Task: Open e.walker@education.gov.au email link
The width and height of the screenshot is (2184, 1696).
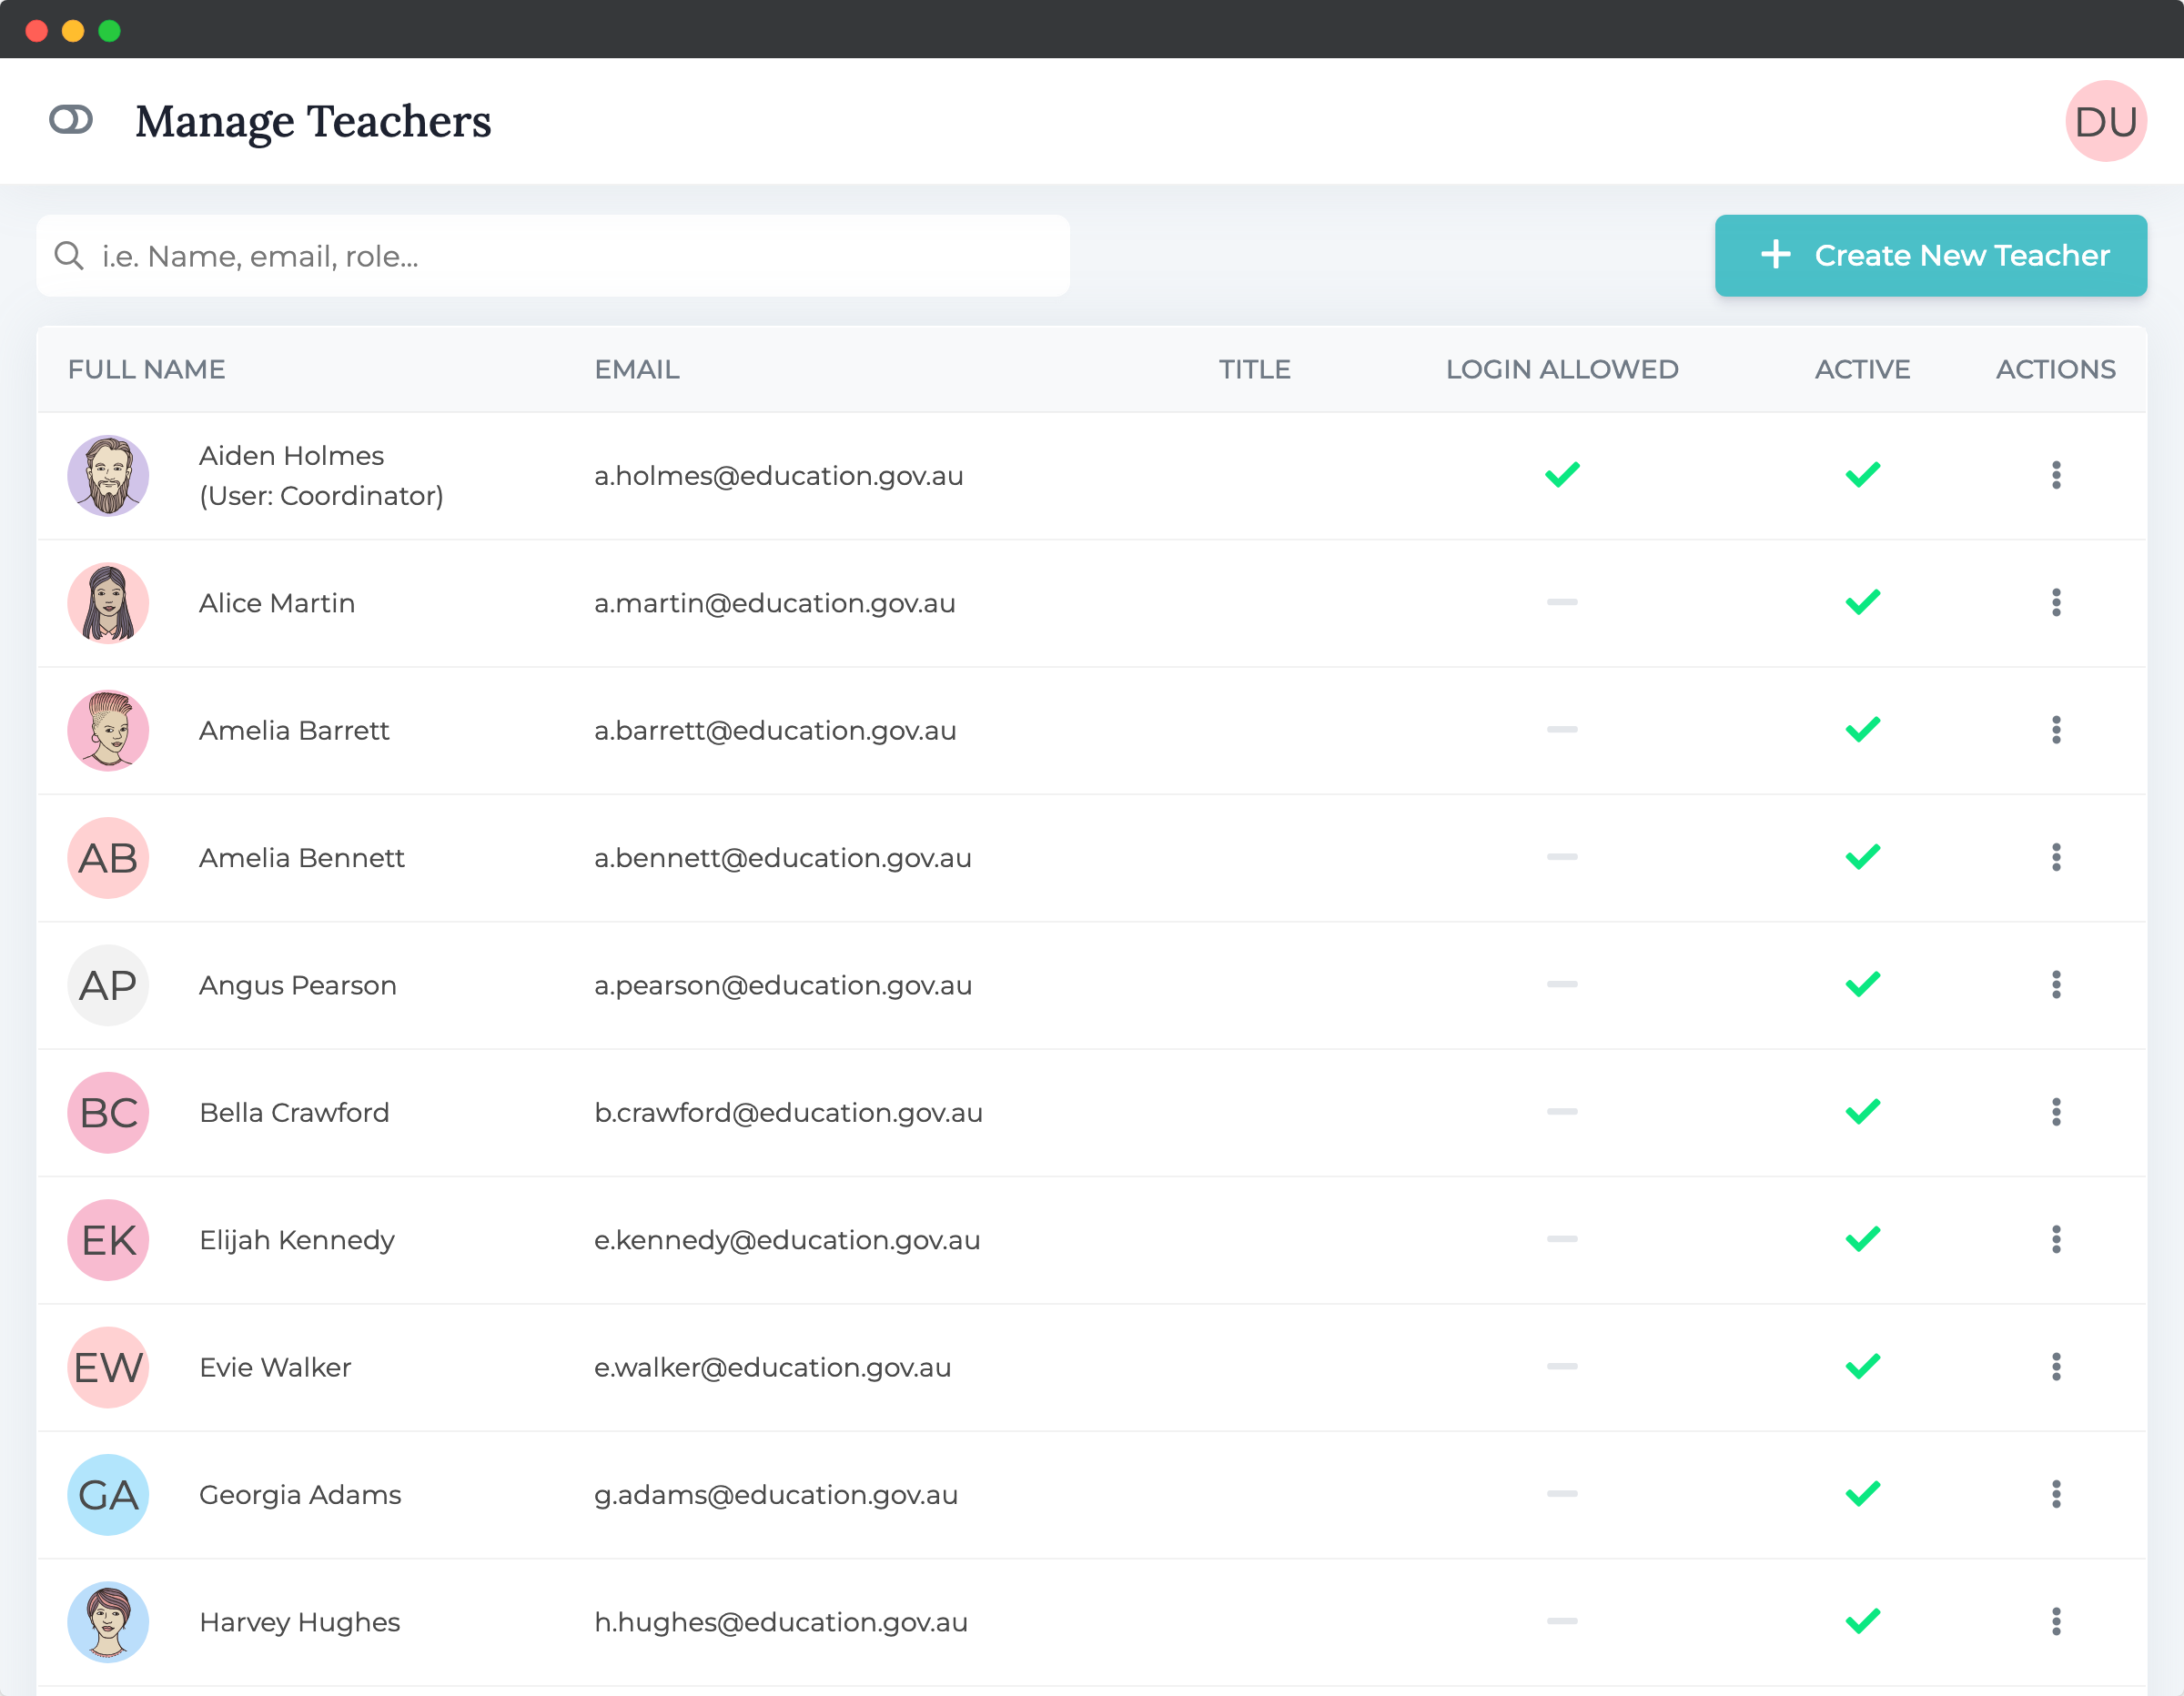Action: click(772, 1367)
